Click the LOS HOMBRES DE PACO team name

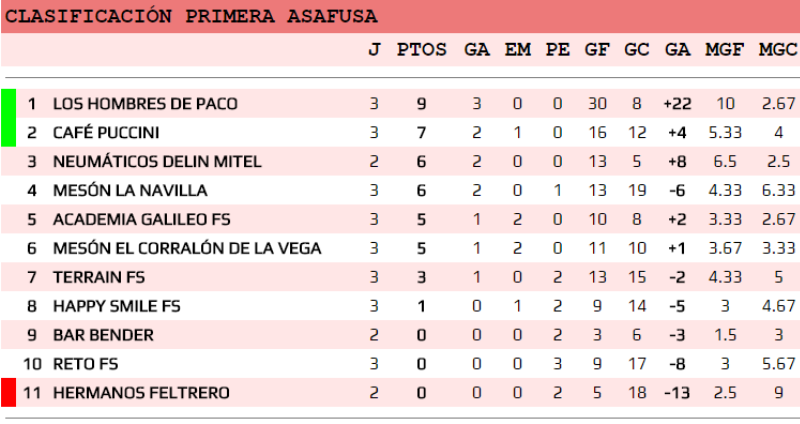tap(145, 103)
